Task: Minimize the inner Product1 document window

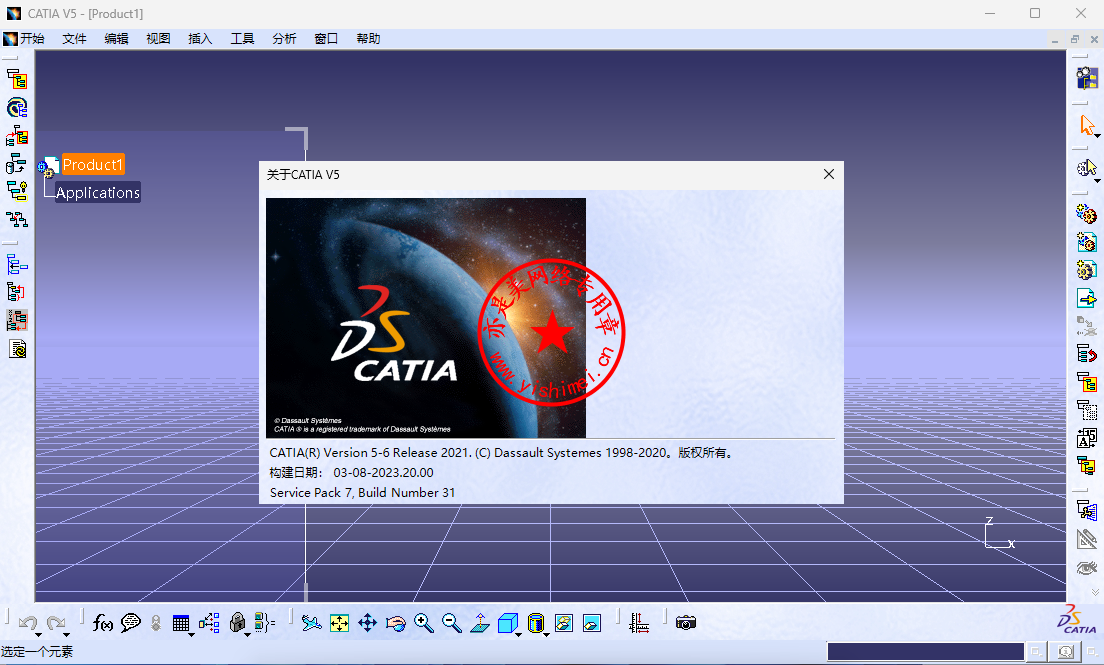Action: [1055, 39]
